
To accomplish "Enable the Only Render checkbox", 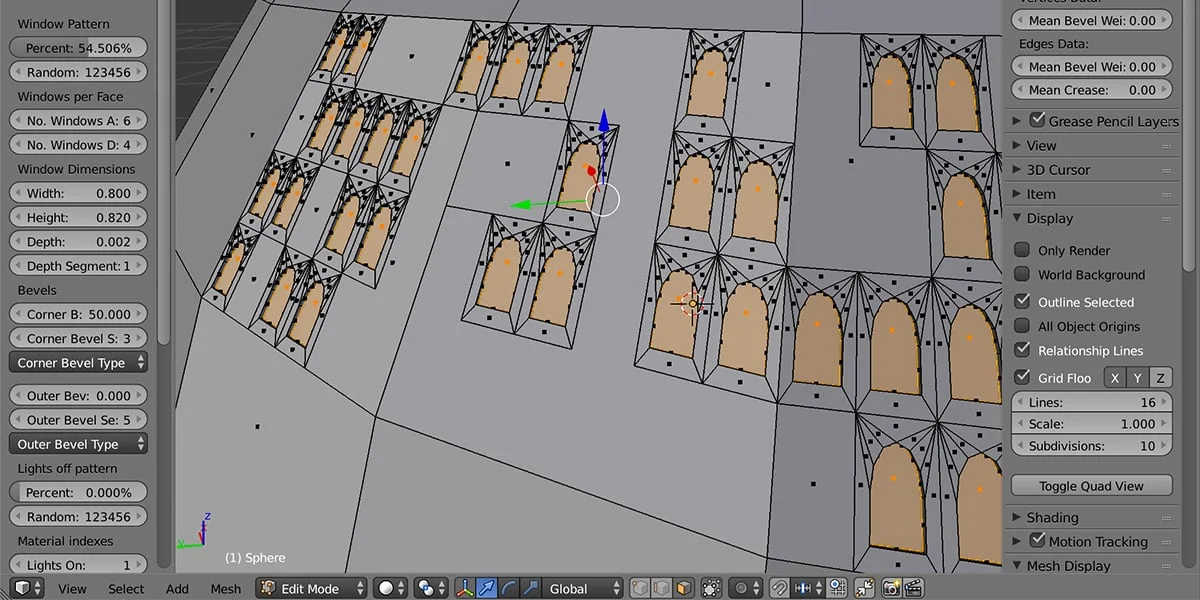I will click(x=1022, y=250).
